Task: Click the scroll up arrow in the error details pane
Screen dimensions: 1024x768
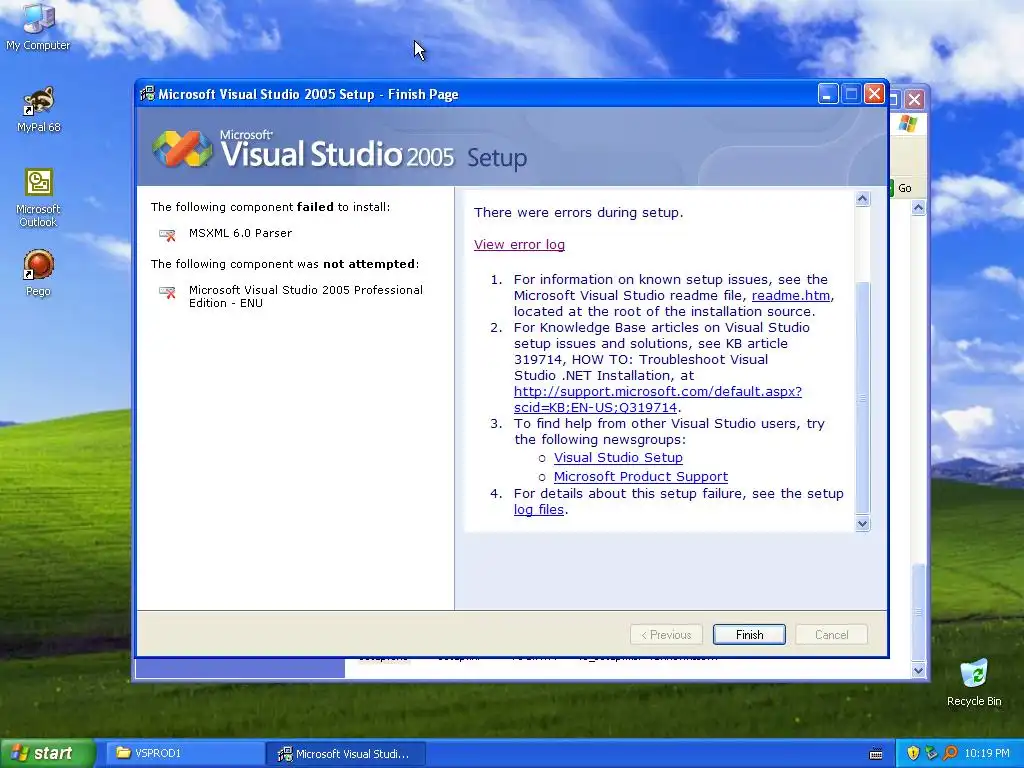Action: pos(863,199)
